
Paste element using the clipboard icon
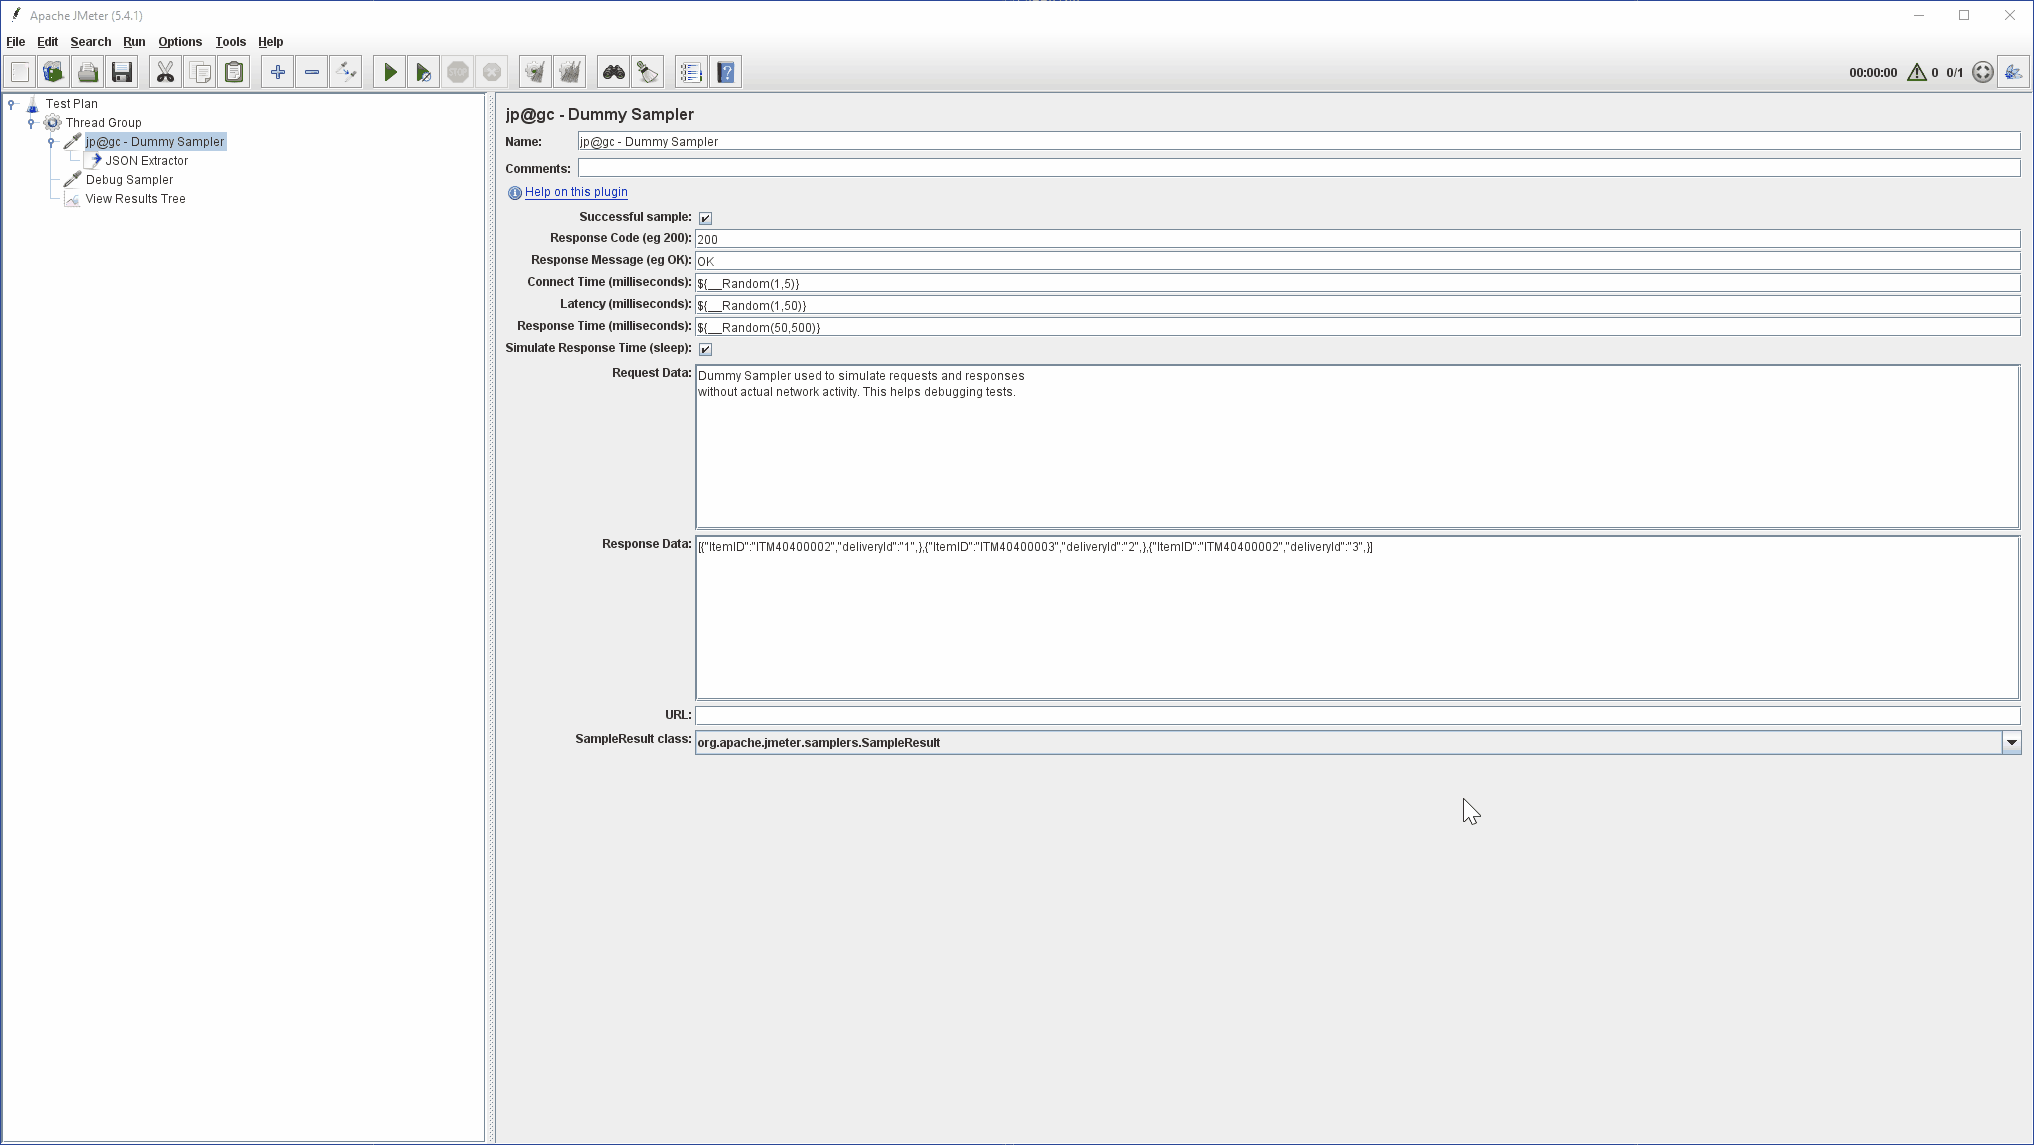pyautogui.click(x=233, y=71)
